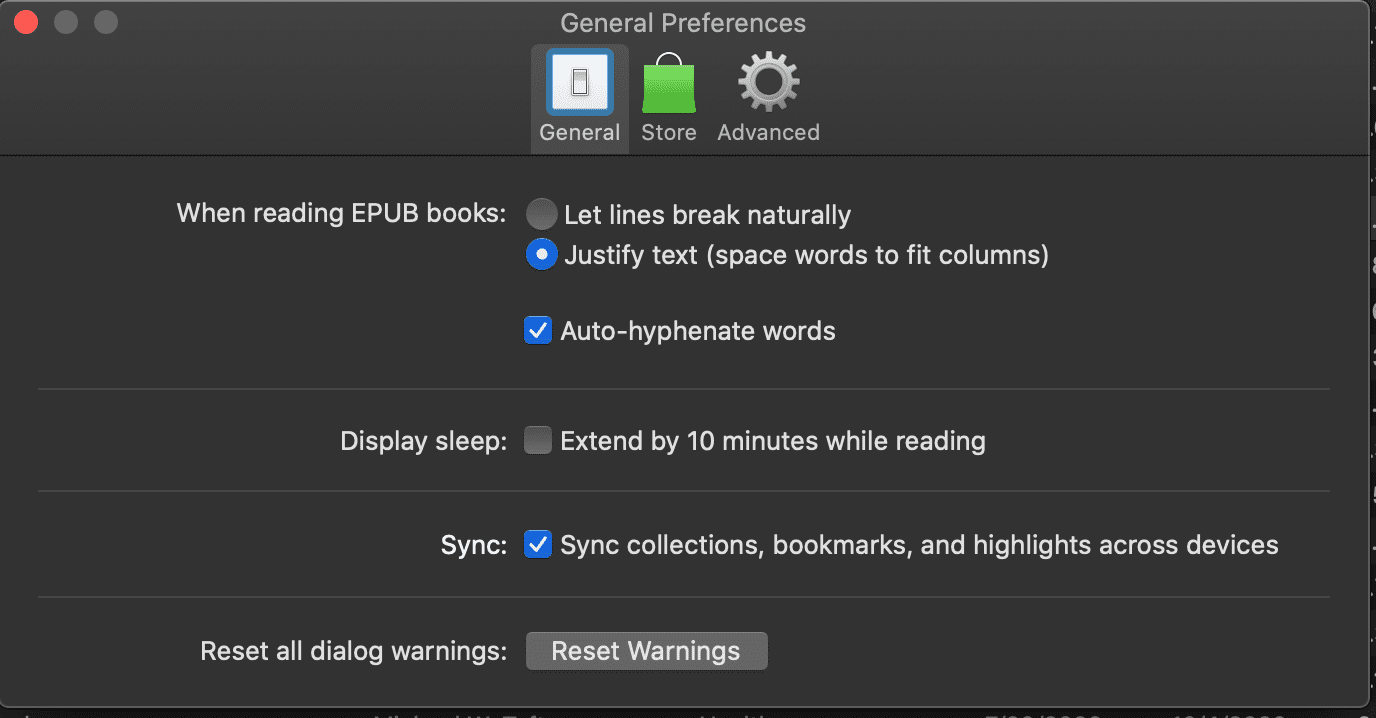Open the General light-switch icon

point(579,83)
